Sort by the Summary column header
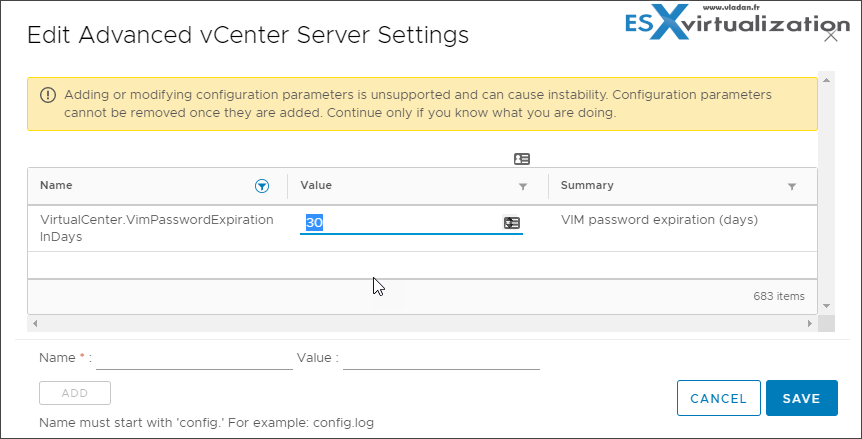 coord(587,185)
